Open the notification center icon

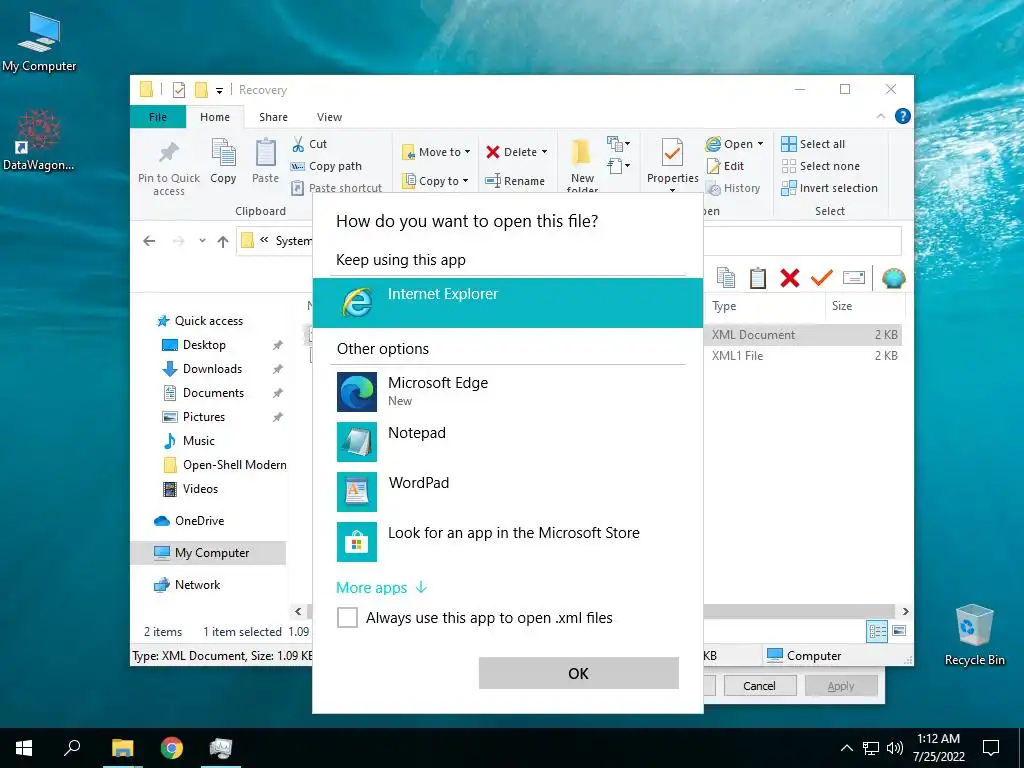pos(991,748)
